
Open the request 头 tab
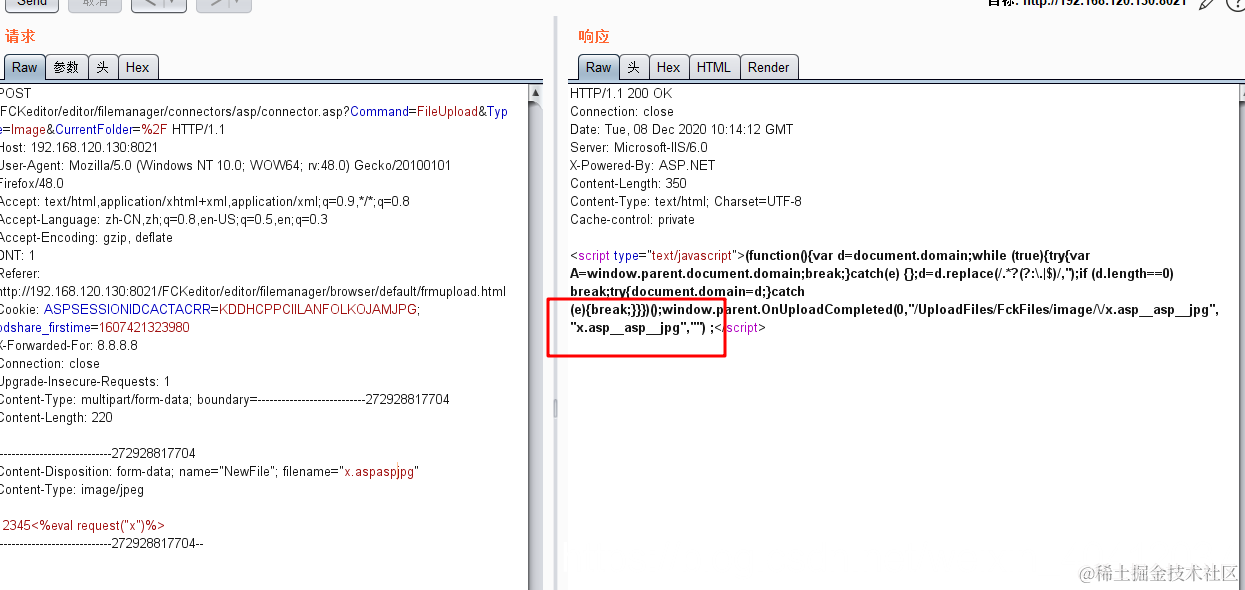pos(103,67)
